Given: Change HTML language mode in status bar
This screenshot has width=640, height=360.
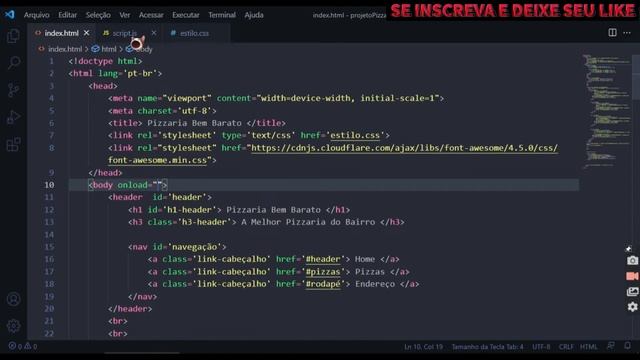Looking at the screenshot, I should pos(589,347).
